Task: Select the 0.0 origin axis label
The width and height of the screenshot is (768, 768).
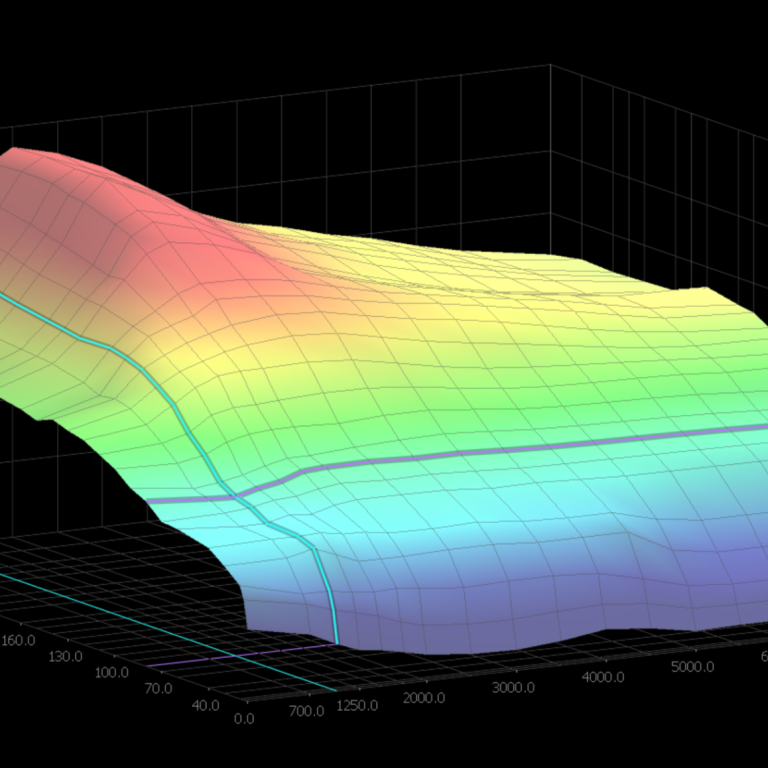Action: (x=243, y=719)
